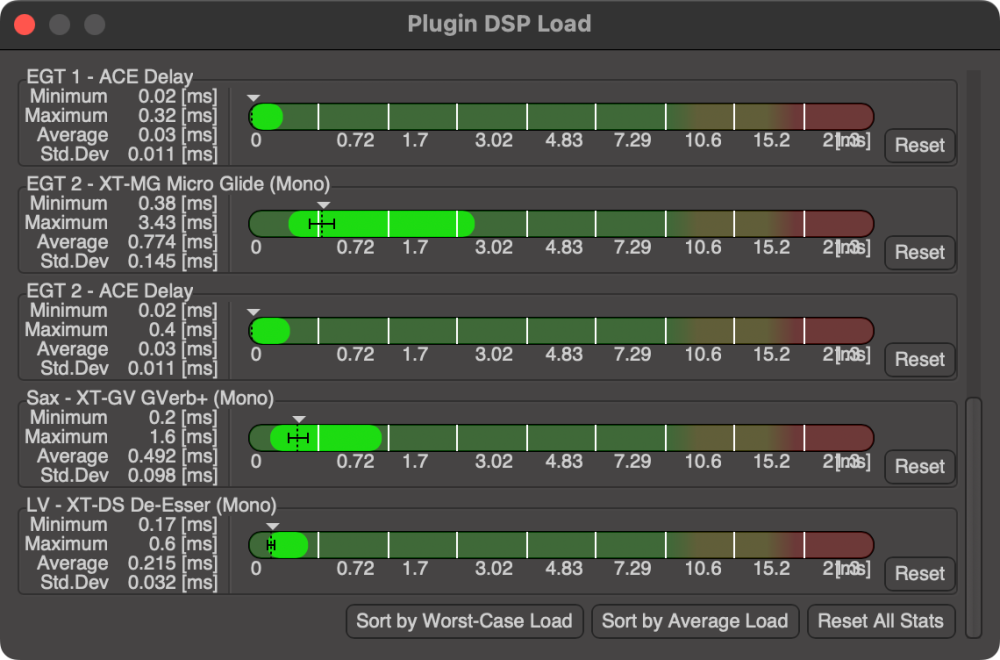Screen dimensions: 1000x660
Task: Click Reset All Stats button
Action: [881, 621]
